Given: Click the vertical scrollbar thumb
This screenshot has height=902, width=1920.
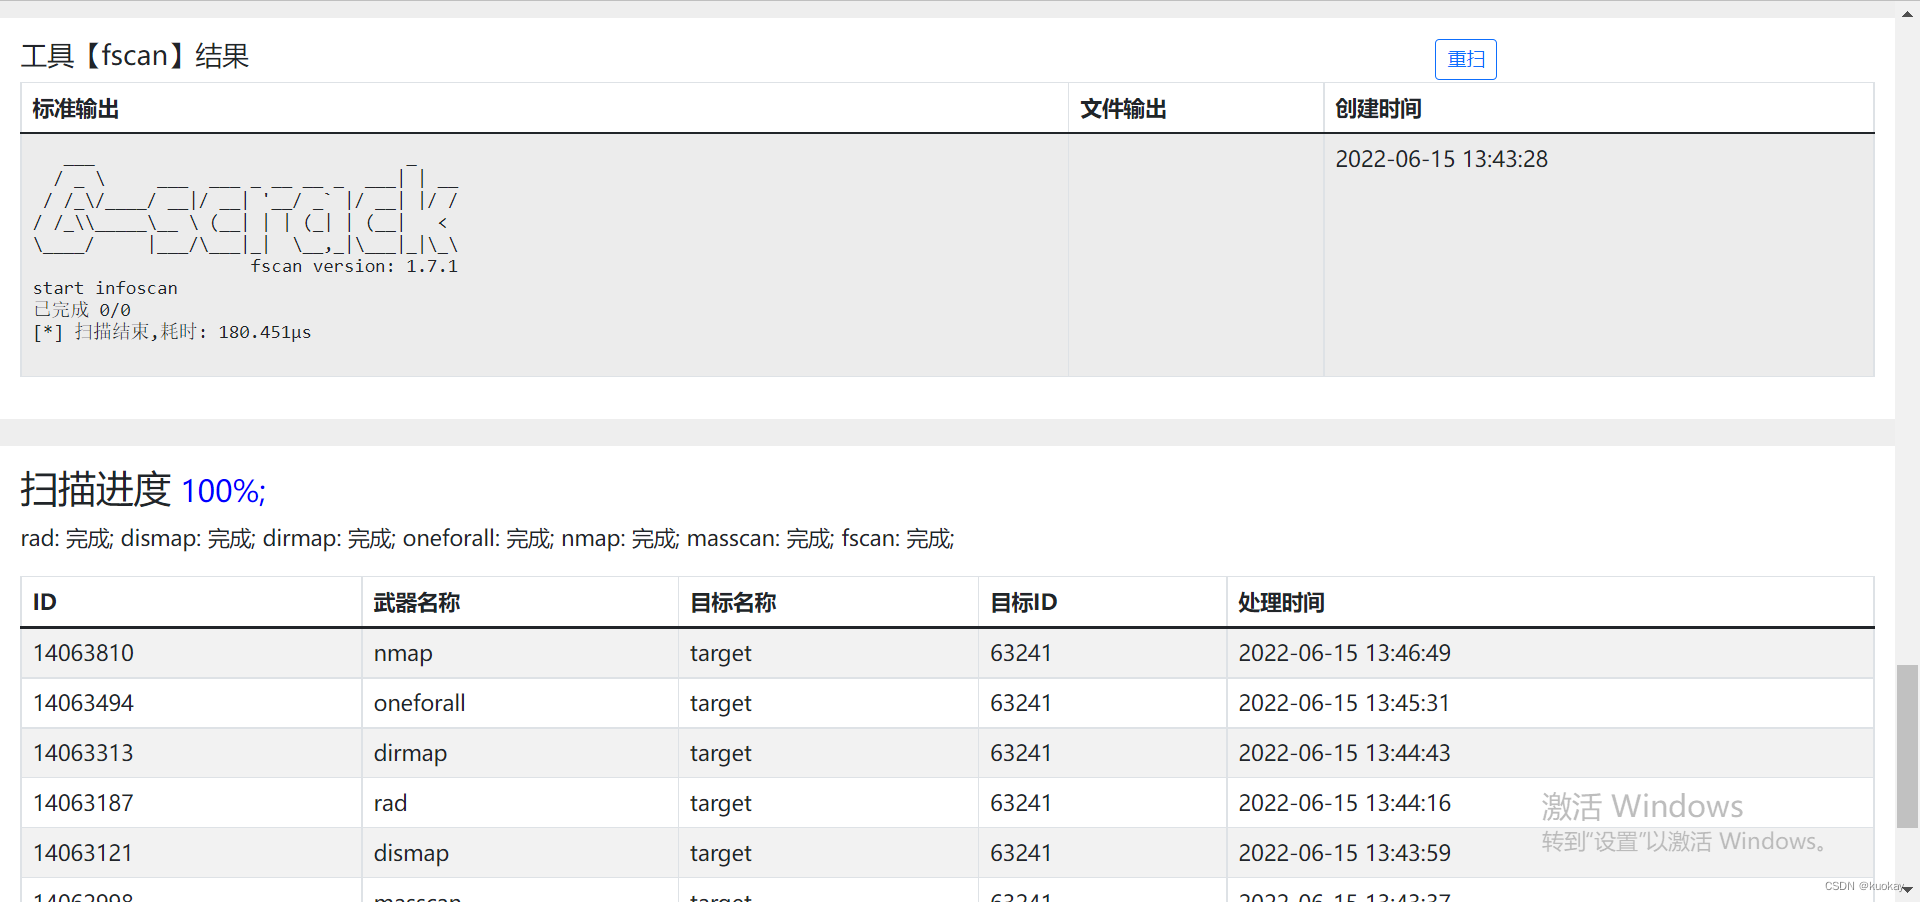Looking at the screenshot, I should (1907, 746).
